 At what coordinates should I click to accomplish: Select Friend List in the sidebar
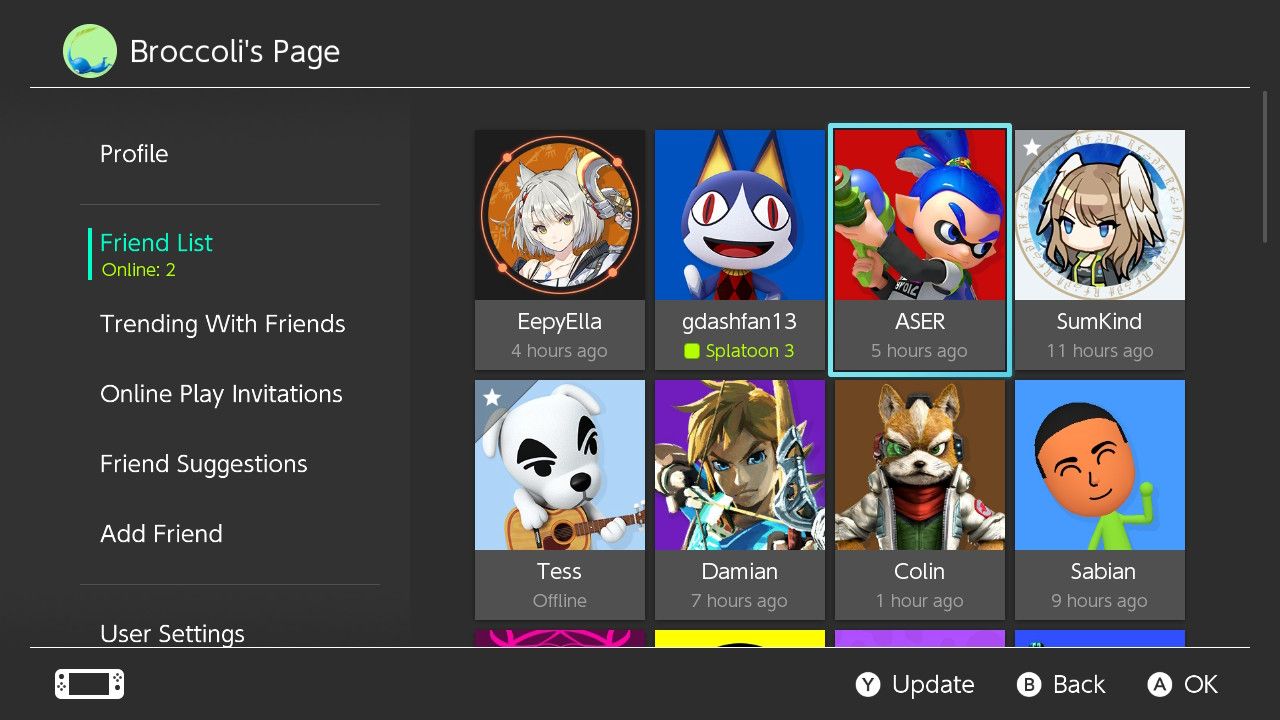pyautogui.click(x=156, y=243)
